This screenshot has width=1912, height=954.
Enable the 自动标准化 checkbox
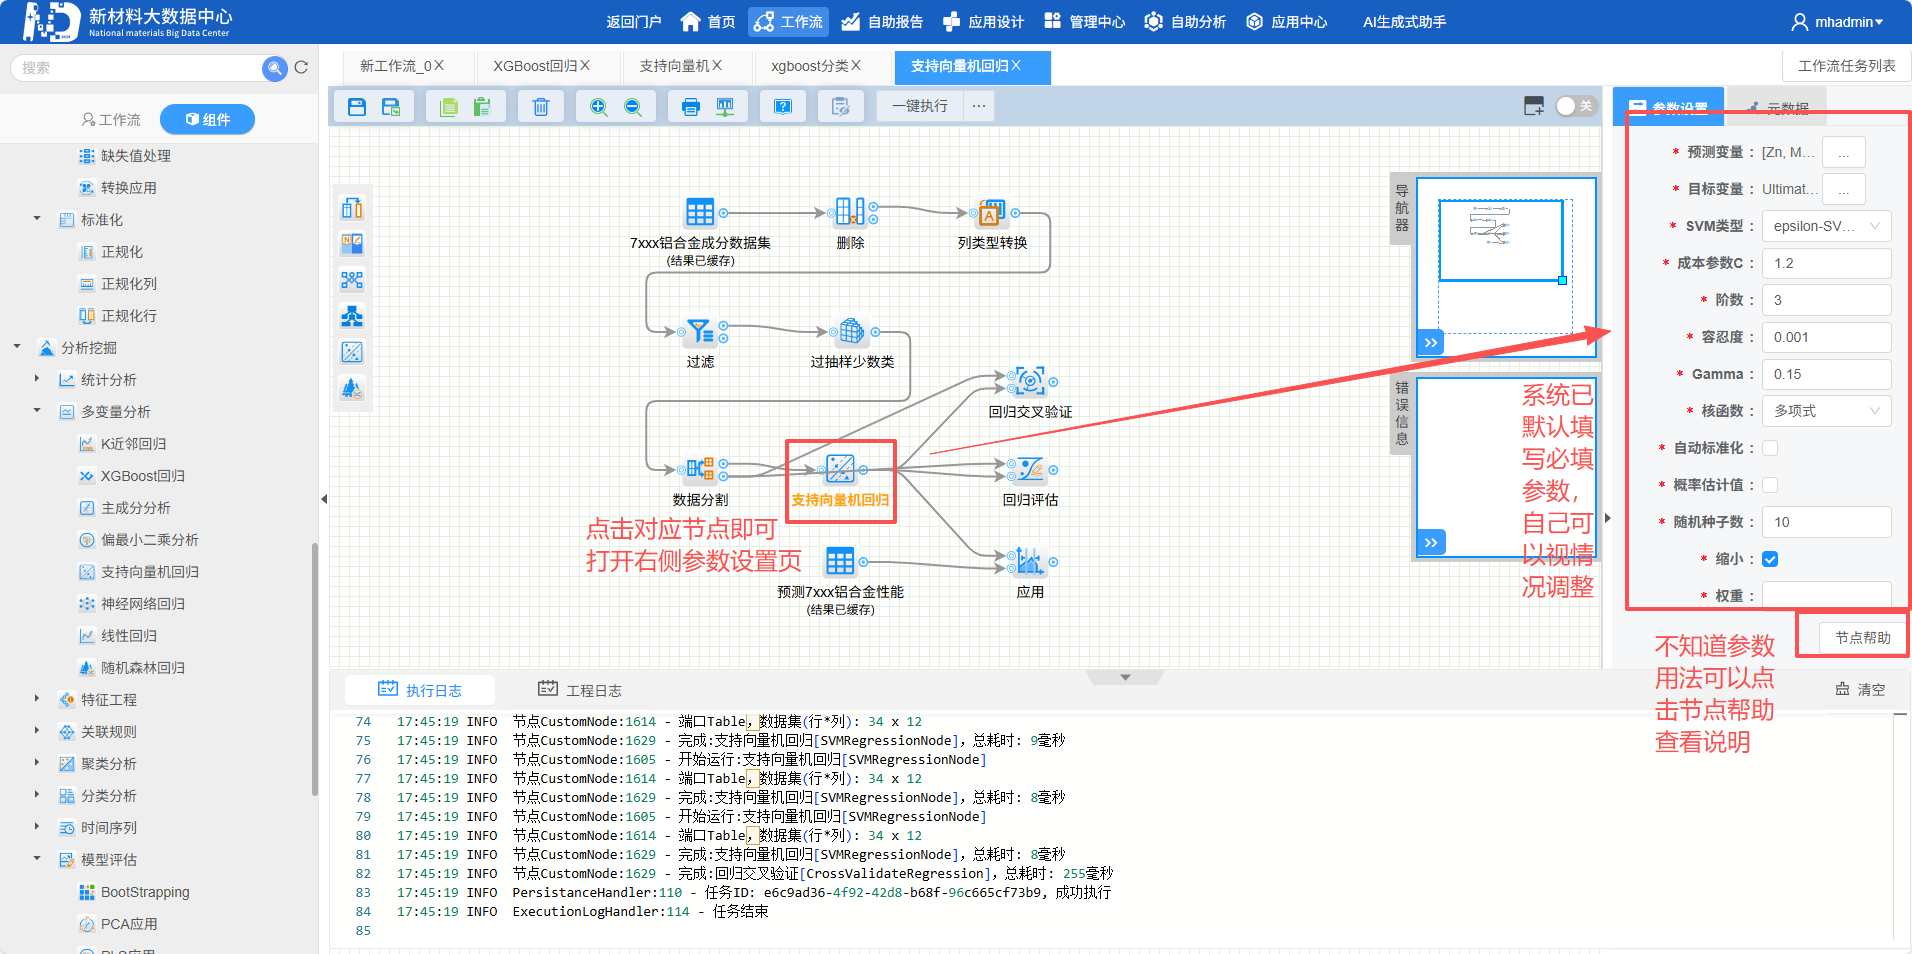[1770, 448]
